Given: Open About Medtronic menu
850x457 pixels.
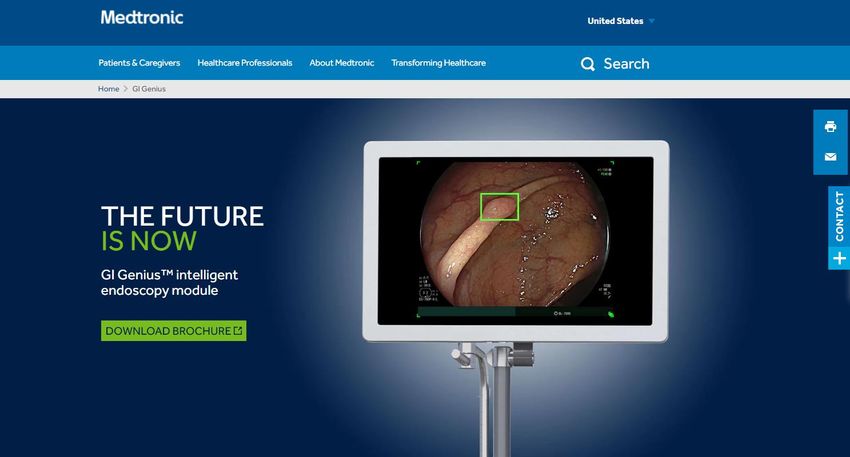Looking at the screenshot, I should (x=342, y=63).
